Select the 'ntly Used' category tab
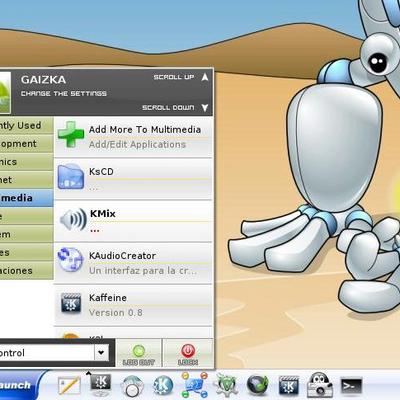This screenshot has width=400, height=400. pos(27,126)
